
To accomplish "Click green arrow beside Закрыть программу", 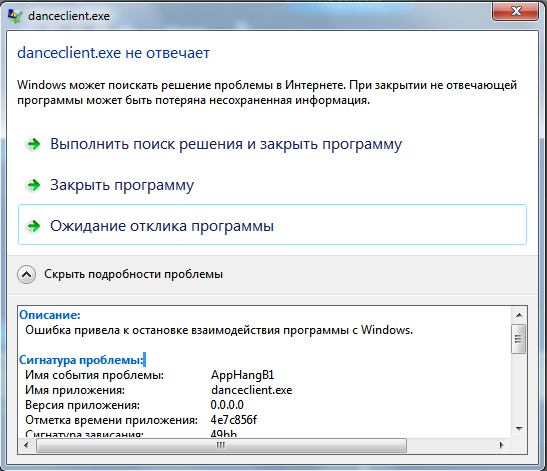I will [34, 185].
